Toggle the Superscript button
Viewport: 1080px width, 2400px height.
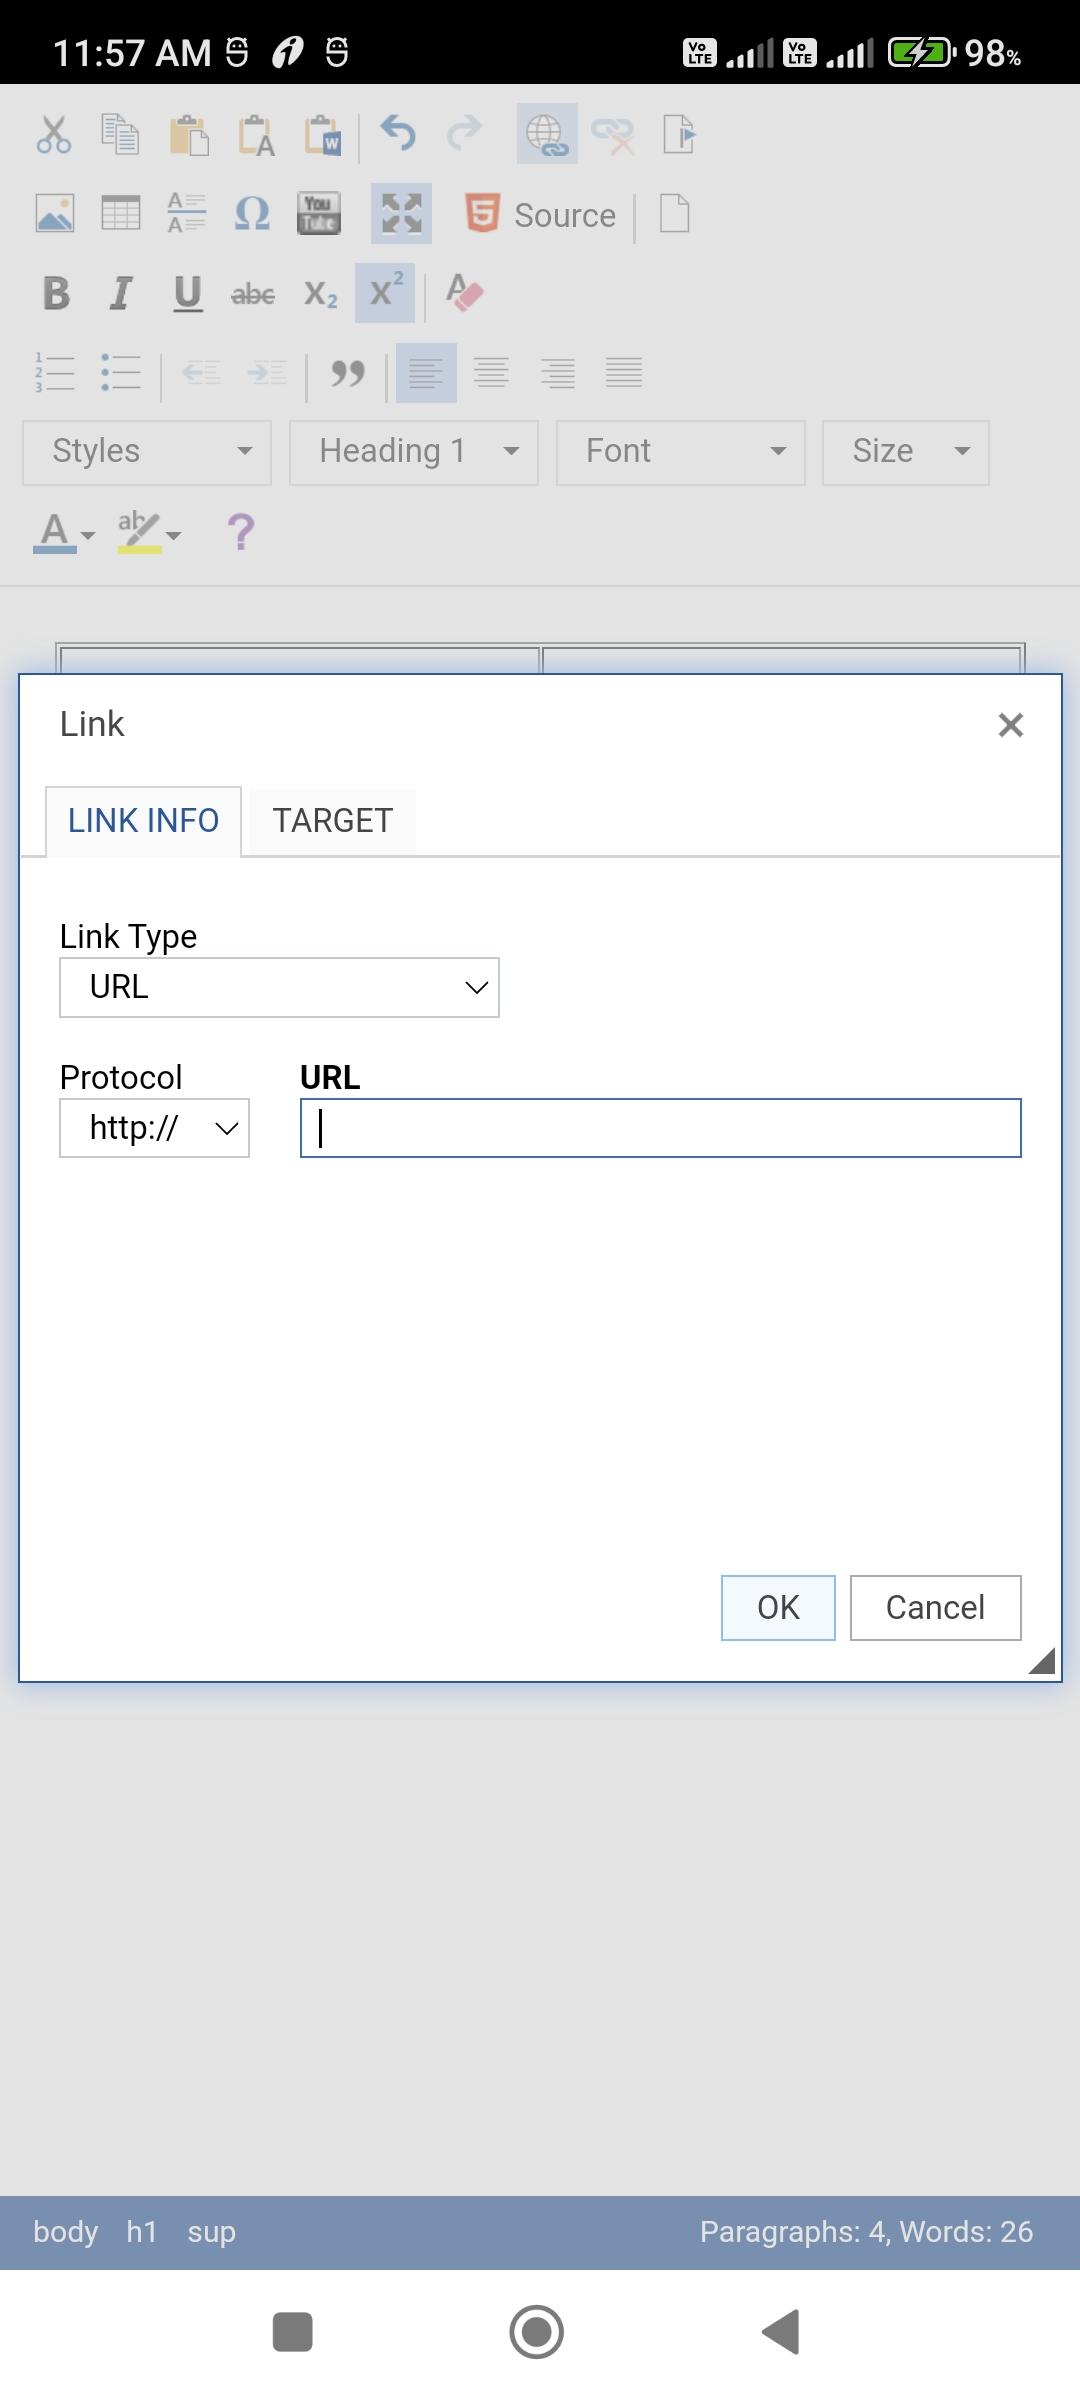pos(385,293)
